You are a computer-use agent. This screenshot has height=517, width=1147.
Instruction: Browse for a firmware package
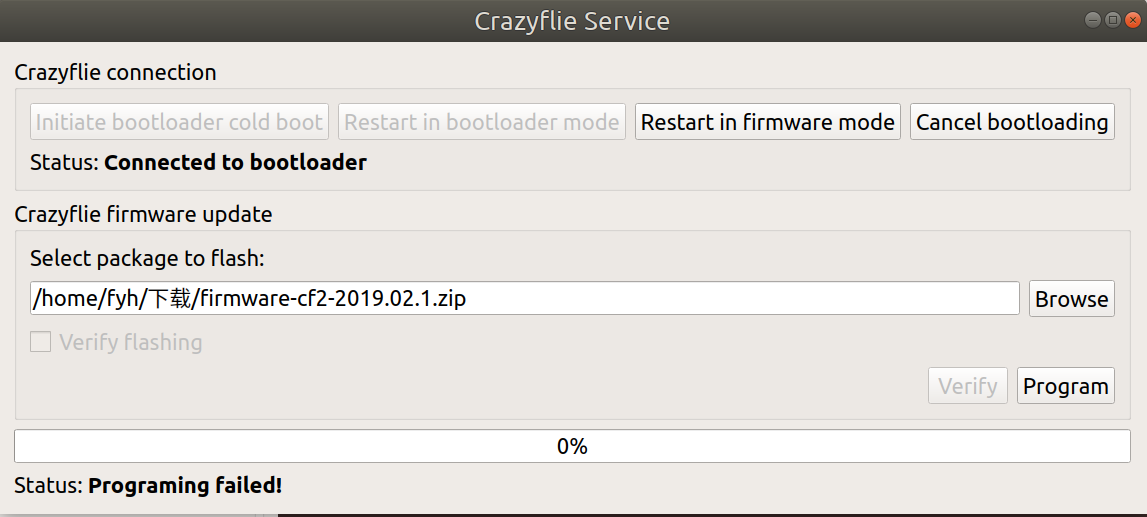coord(1071,299)
